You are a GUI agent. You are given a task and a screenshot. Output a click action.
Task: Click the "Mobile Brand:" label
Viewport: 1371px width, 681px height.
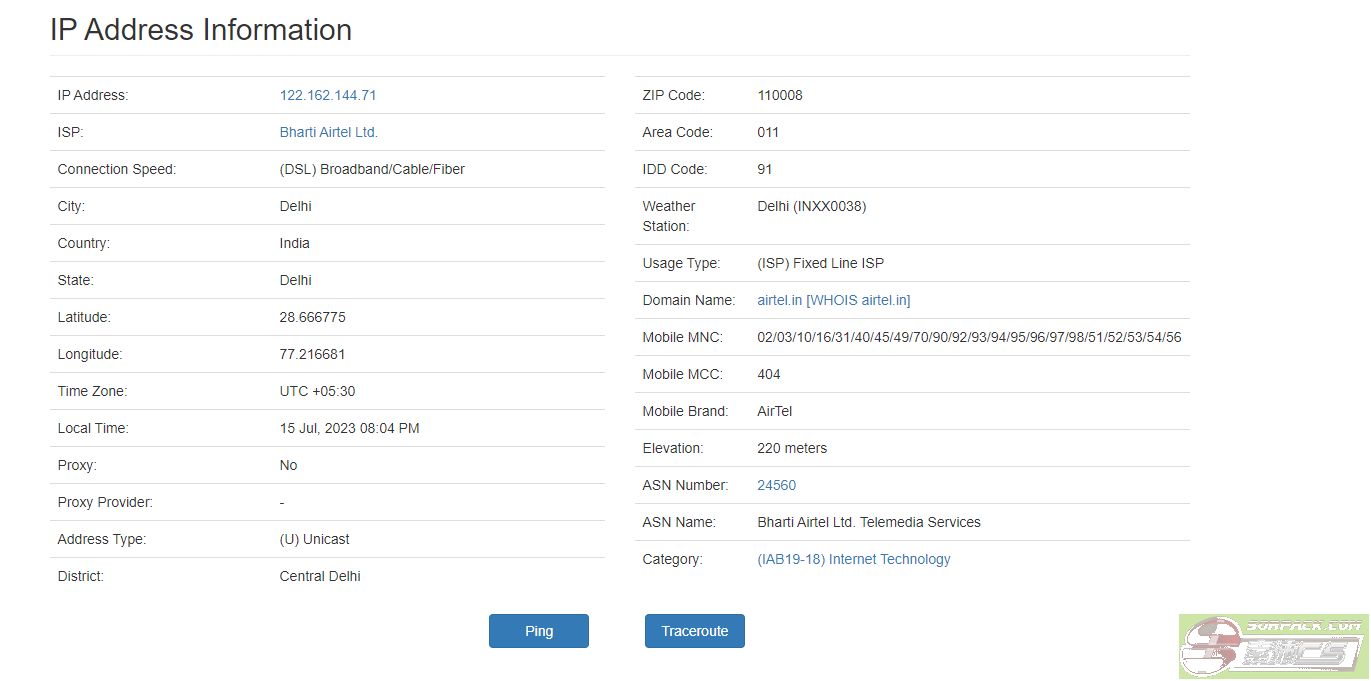(x=687, y=411)
